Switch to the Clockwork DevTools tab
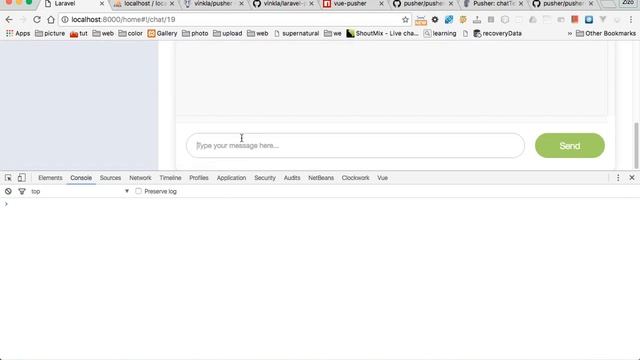The width and height of the screenshot is (640, 360). [x=356, y=178]
